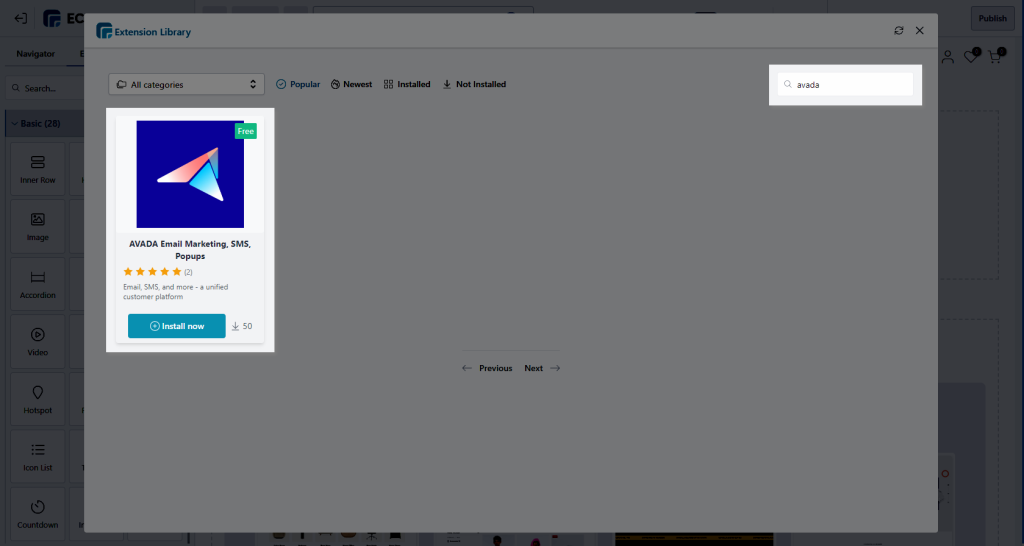1024x546 pixels.
Task: Collapse the Basic (28) elements group
Action: tap(44, 123)
